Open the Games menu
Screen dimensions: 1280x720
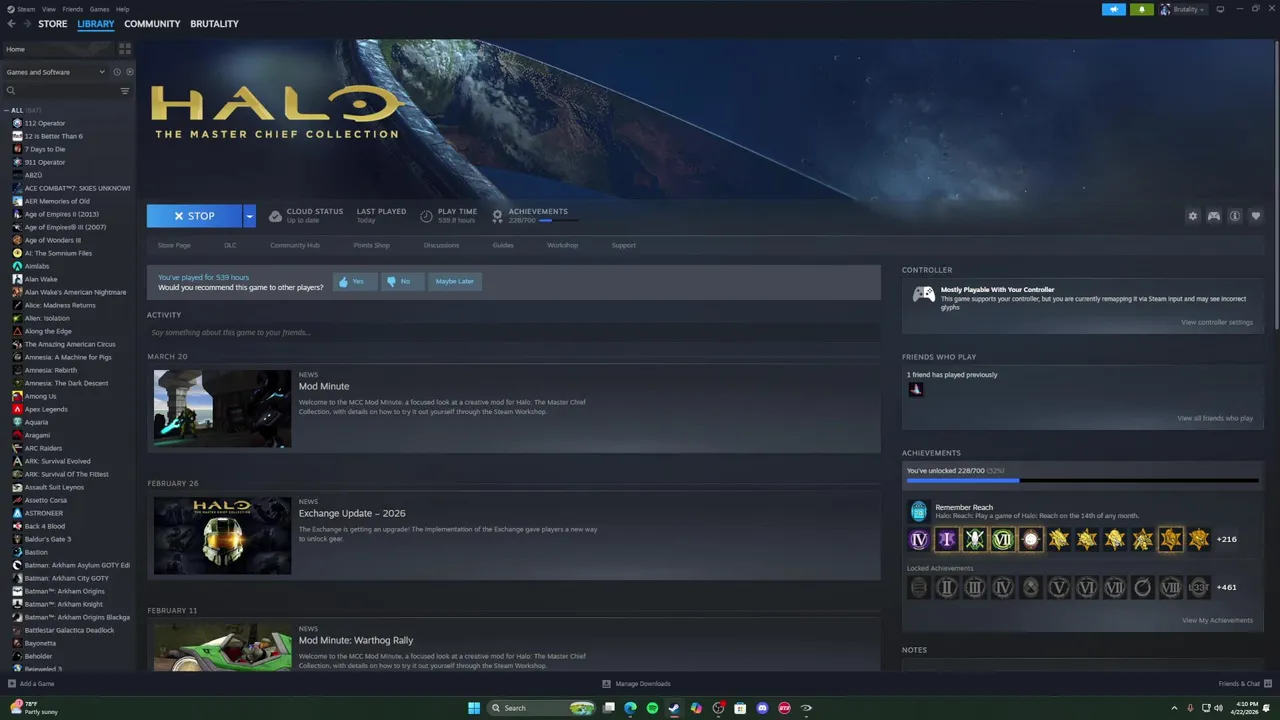click(x=100, y=9)
